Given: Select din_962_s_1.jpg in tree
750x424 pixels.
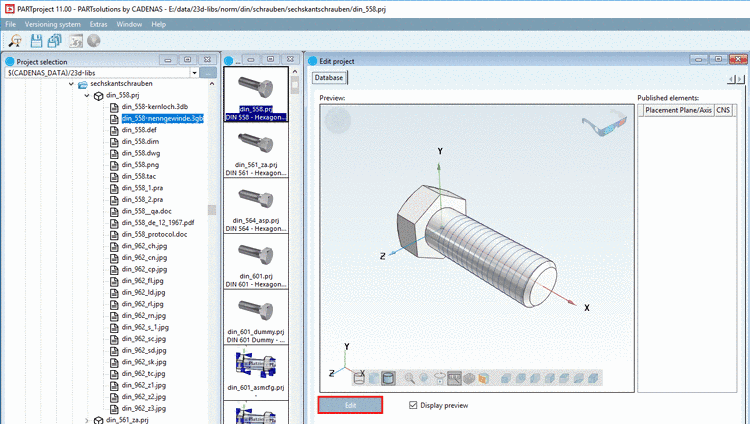Looking at the screenshot, I should coord(145,327).
